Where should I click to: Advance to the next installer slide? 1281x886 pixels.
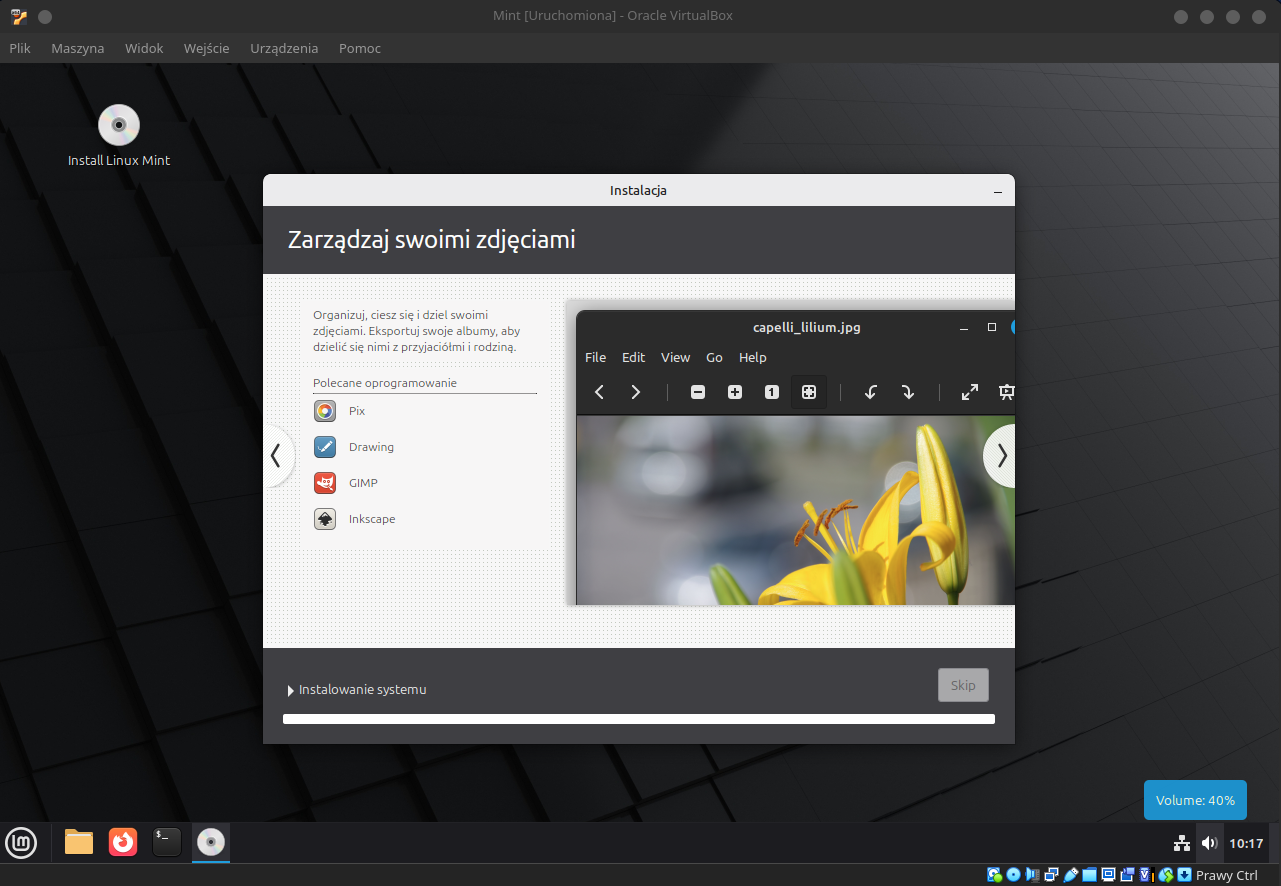pyautogui.click(x=1001, y=456)
